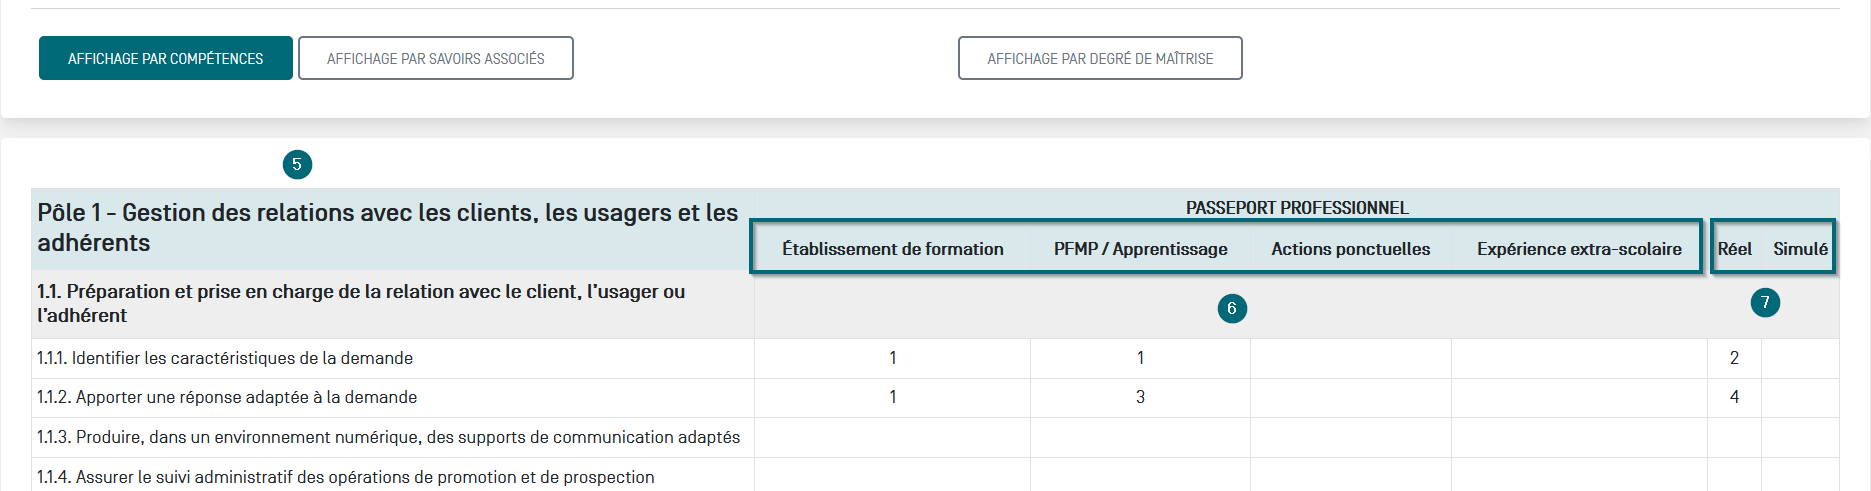The width and height of the screenshot is (1871, 491).
Task: Open competency 1.1.1 Identifier les caractéristiques
Action: click(225, 358)
